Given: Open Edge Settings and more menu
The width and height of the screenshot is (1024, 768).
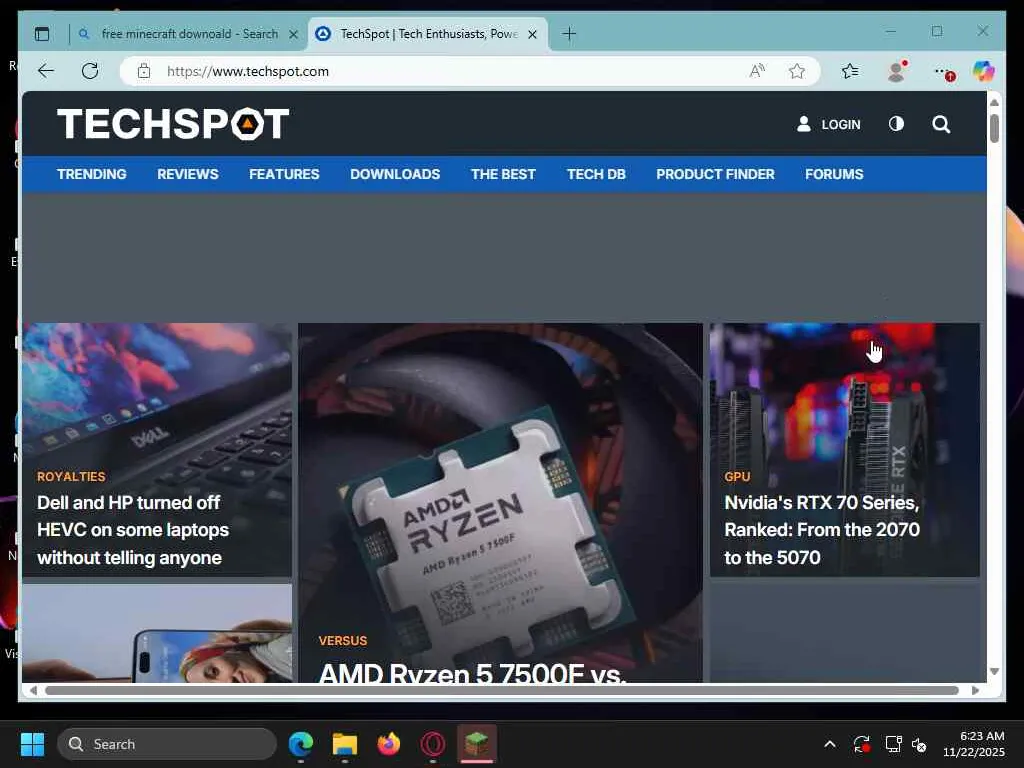Looking at the screenshot, I should pos(943,72).
